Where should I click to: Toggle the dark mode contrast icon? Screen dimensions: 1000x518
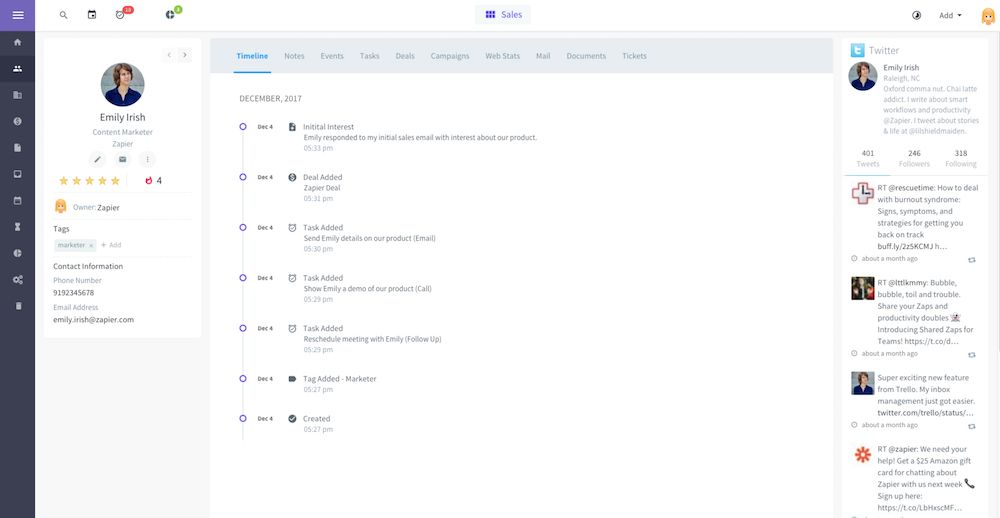coord(917,15)
